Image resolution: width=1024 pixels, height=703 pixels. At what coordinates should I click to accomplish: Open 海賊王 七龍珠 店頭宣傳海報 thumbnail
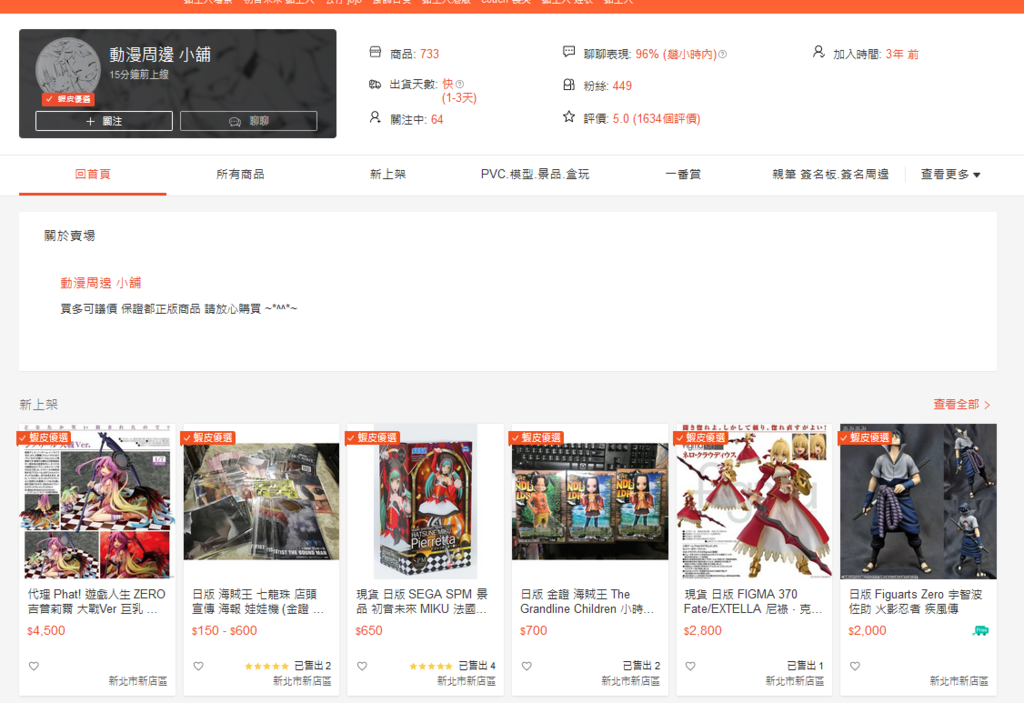261,501
